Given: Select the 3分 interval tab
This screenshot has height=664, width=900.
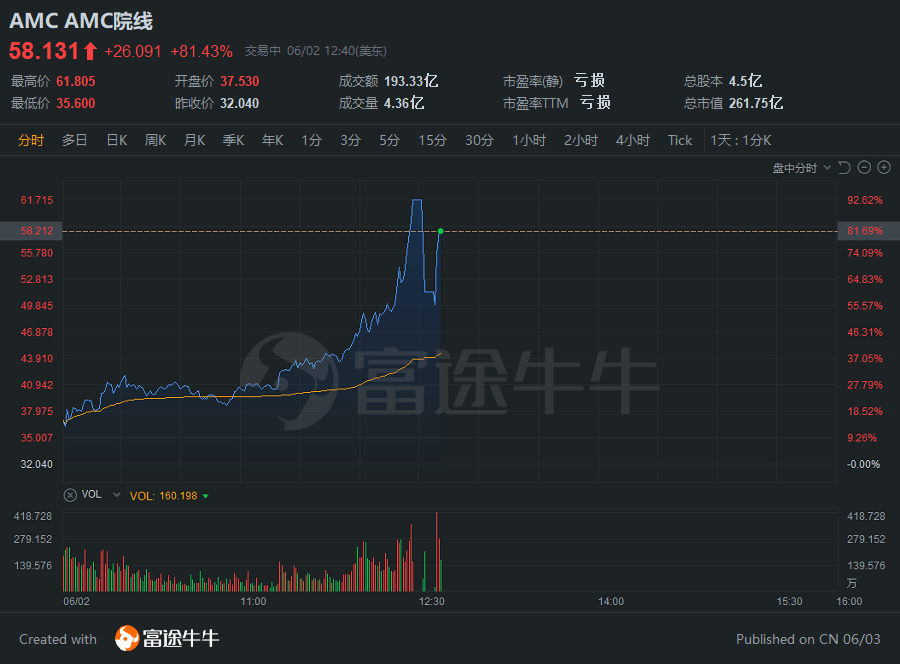Looking at the screenshot, I should [x=350, y=141].
